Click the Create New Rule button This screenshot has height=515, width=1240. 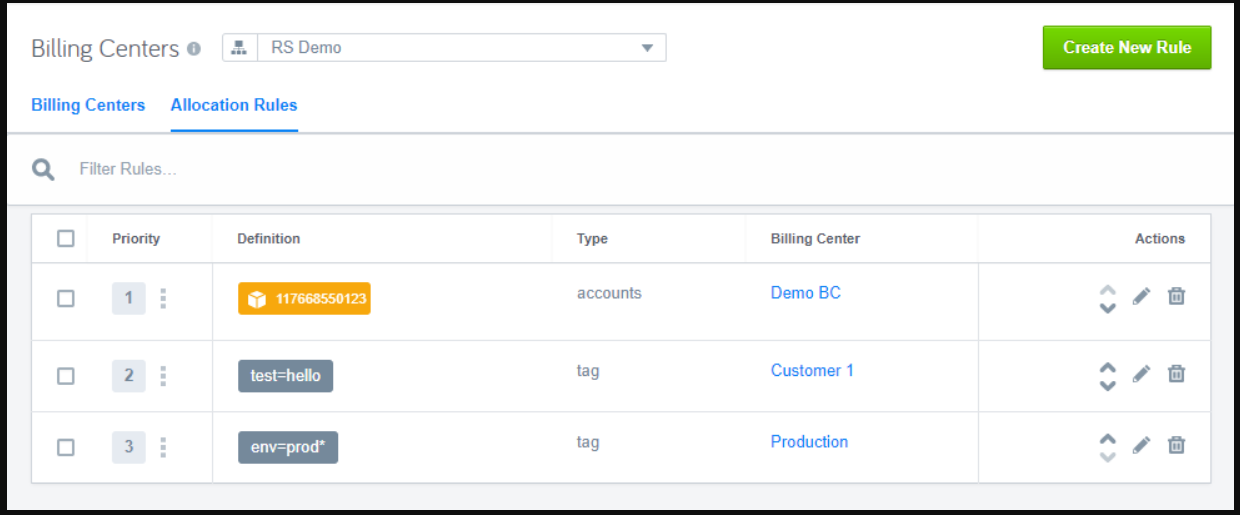[1127, 47]
